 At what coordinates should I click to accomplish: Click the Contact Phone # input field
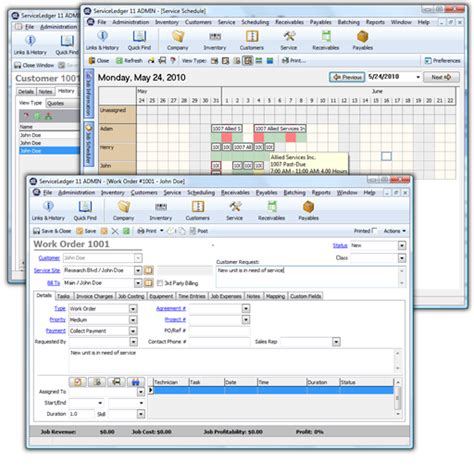pos(220,342)
